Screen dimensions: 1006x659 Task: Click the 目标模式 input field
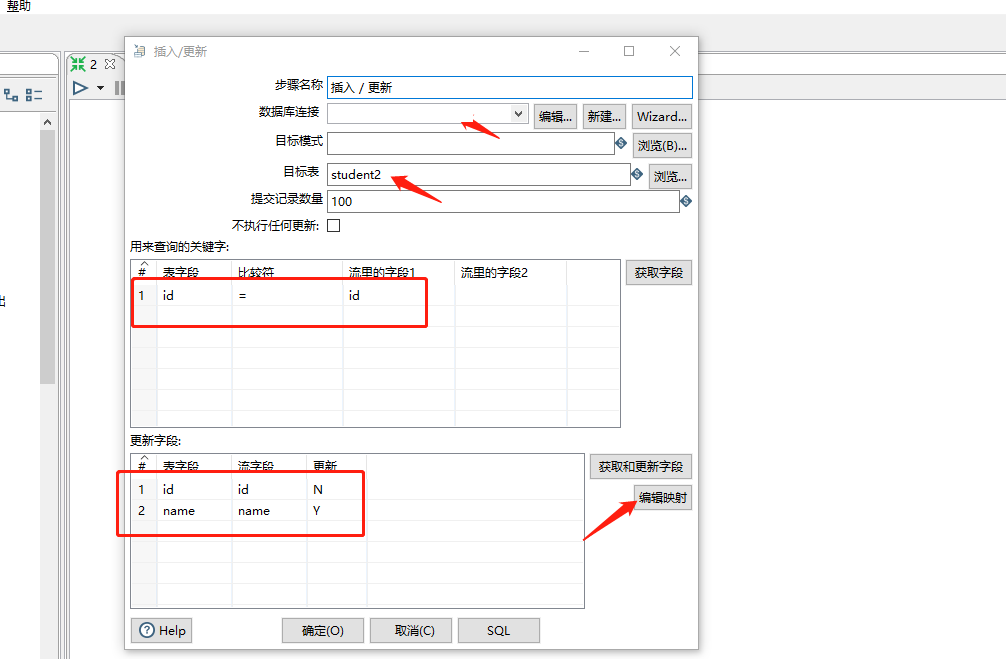pyautogui.click(x=471, y=143)
